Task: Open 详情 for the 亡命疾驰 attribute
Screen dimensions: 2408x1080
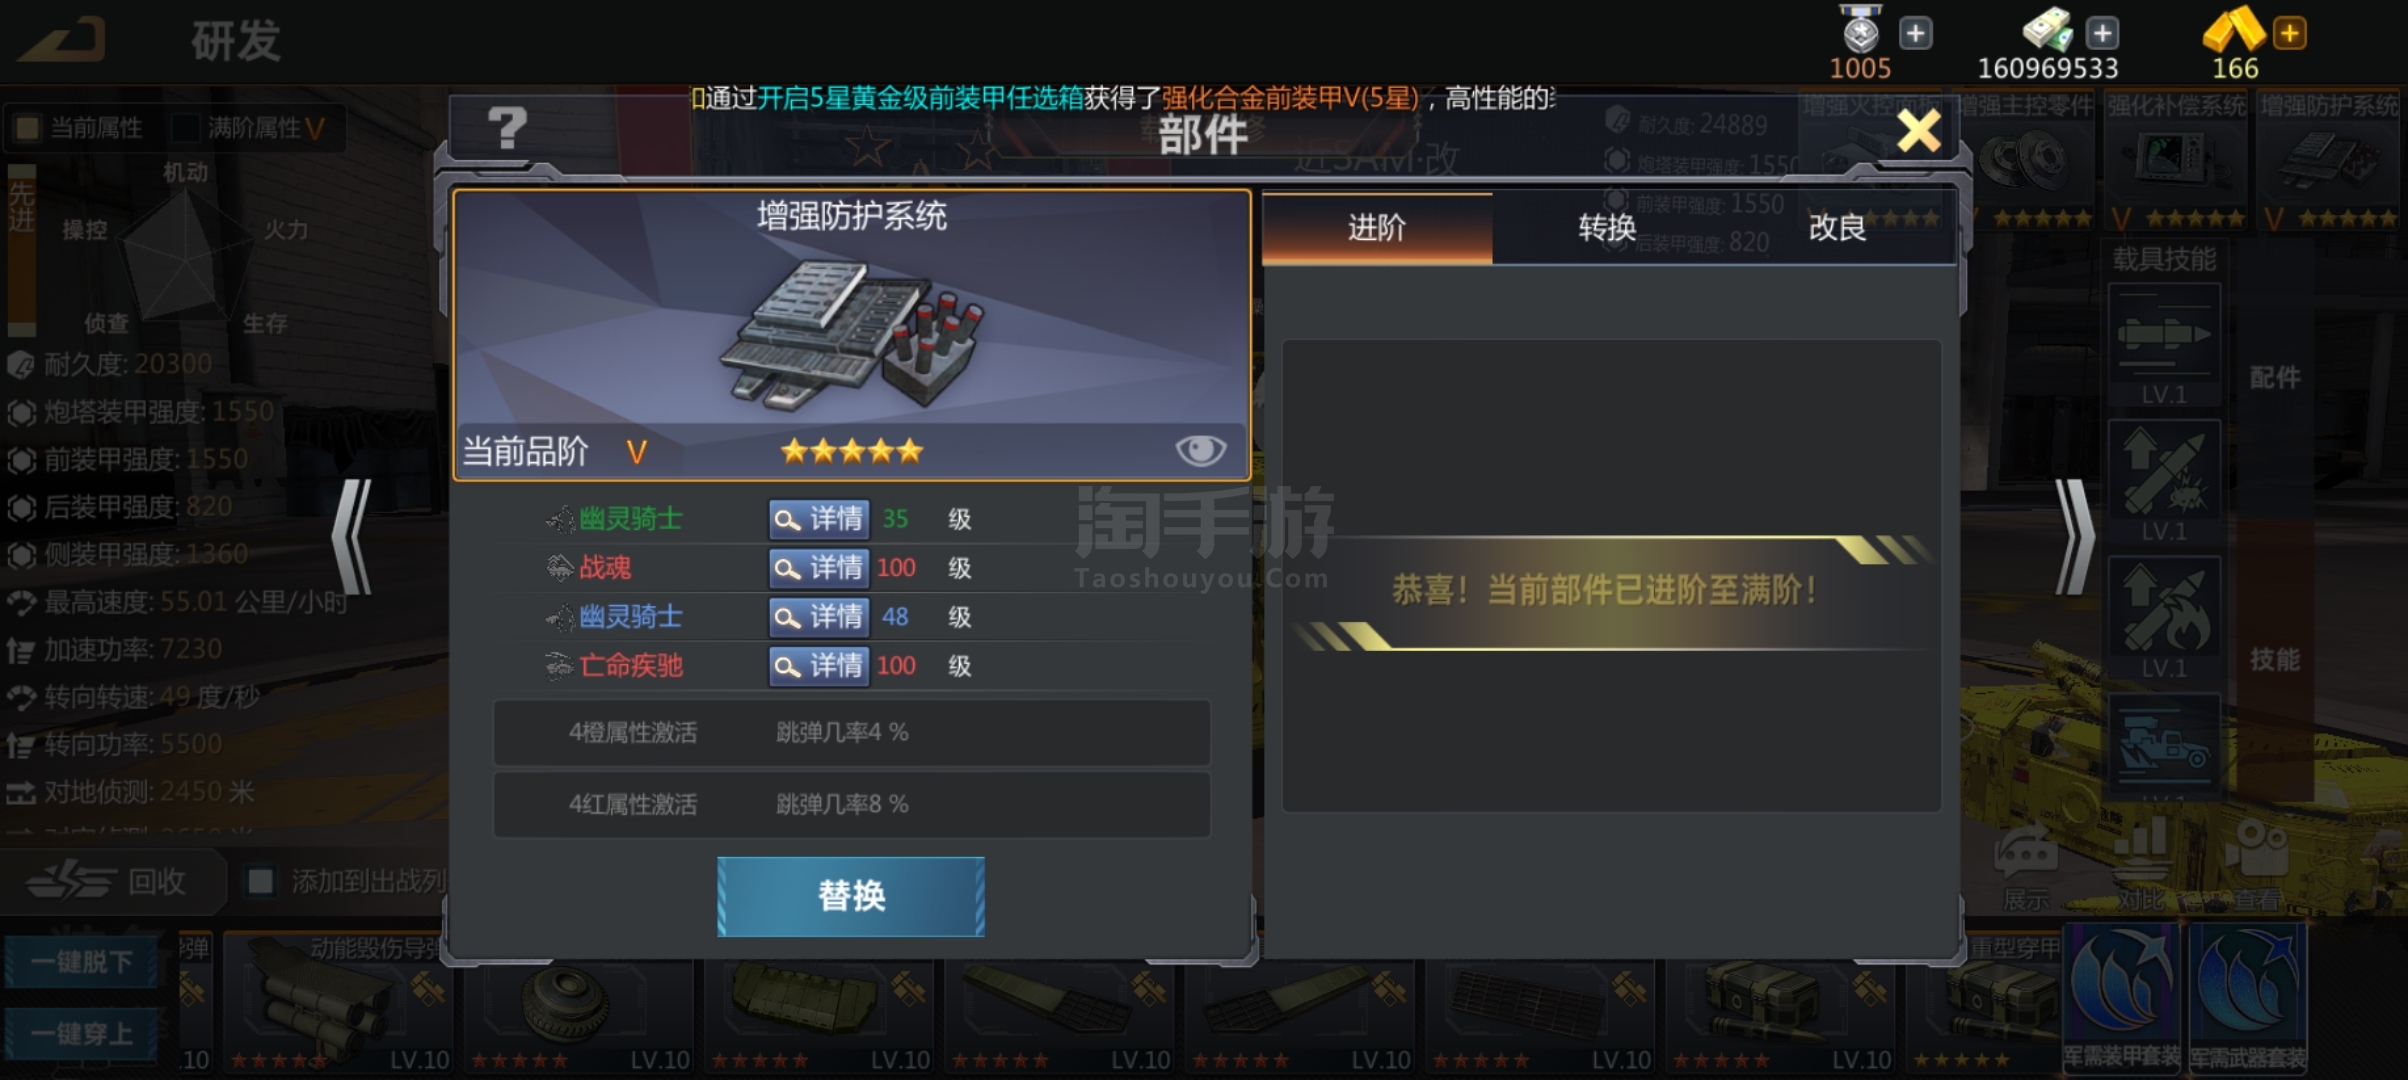Action: (x=818, y=666)
